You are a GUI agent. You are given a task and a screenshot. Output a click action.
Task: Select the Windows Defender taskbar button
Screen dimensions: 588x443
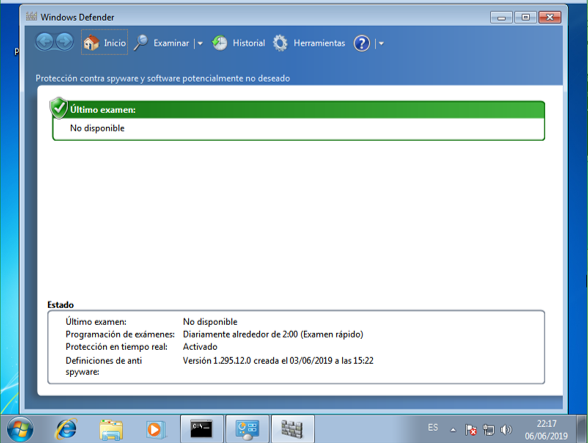point(292,429)
